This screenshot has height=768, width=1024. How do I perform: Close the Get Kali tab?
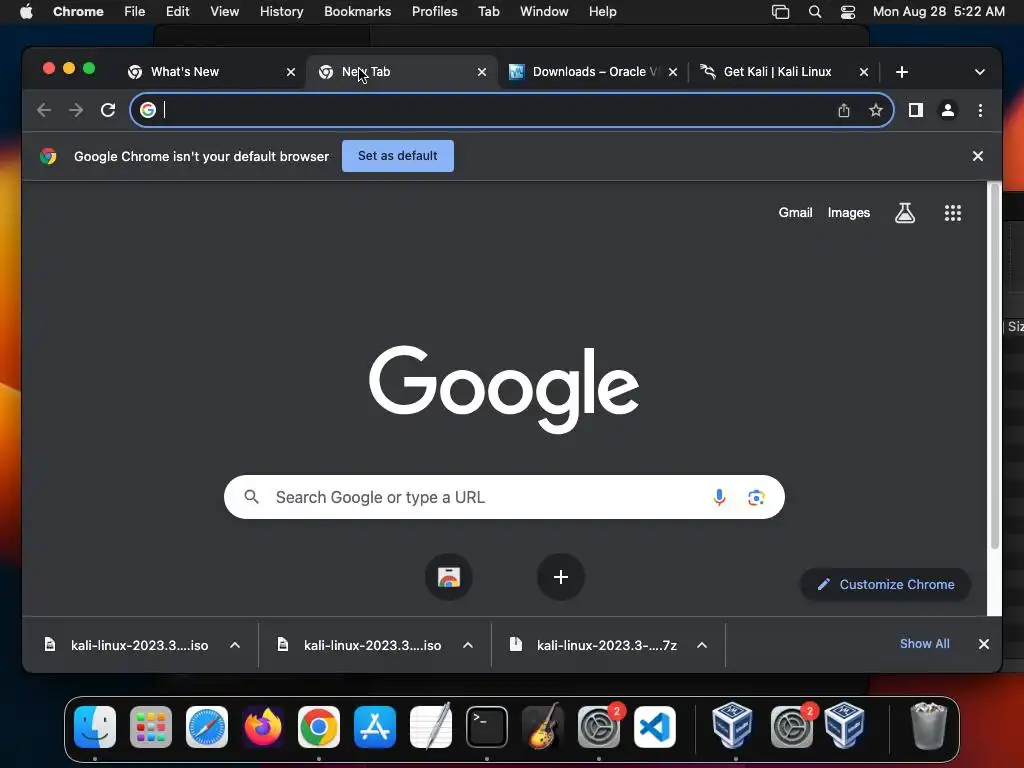[863, 72]
